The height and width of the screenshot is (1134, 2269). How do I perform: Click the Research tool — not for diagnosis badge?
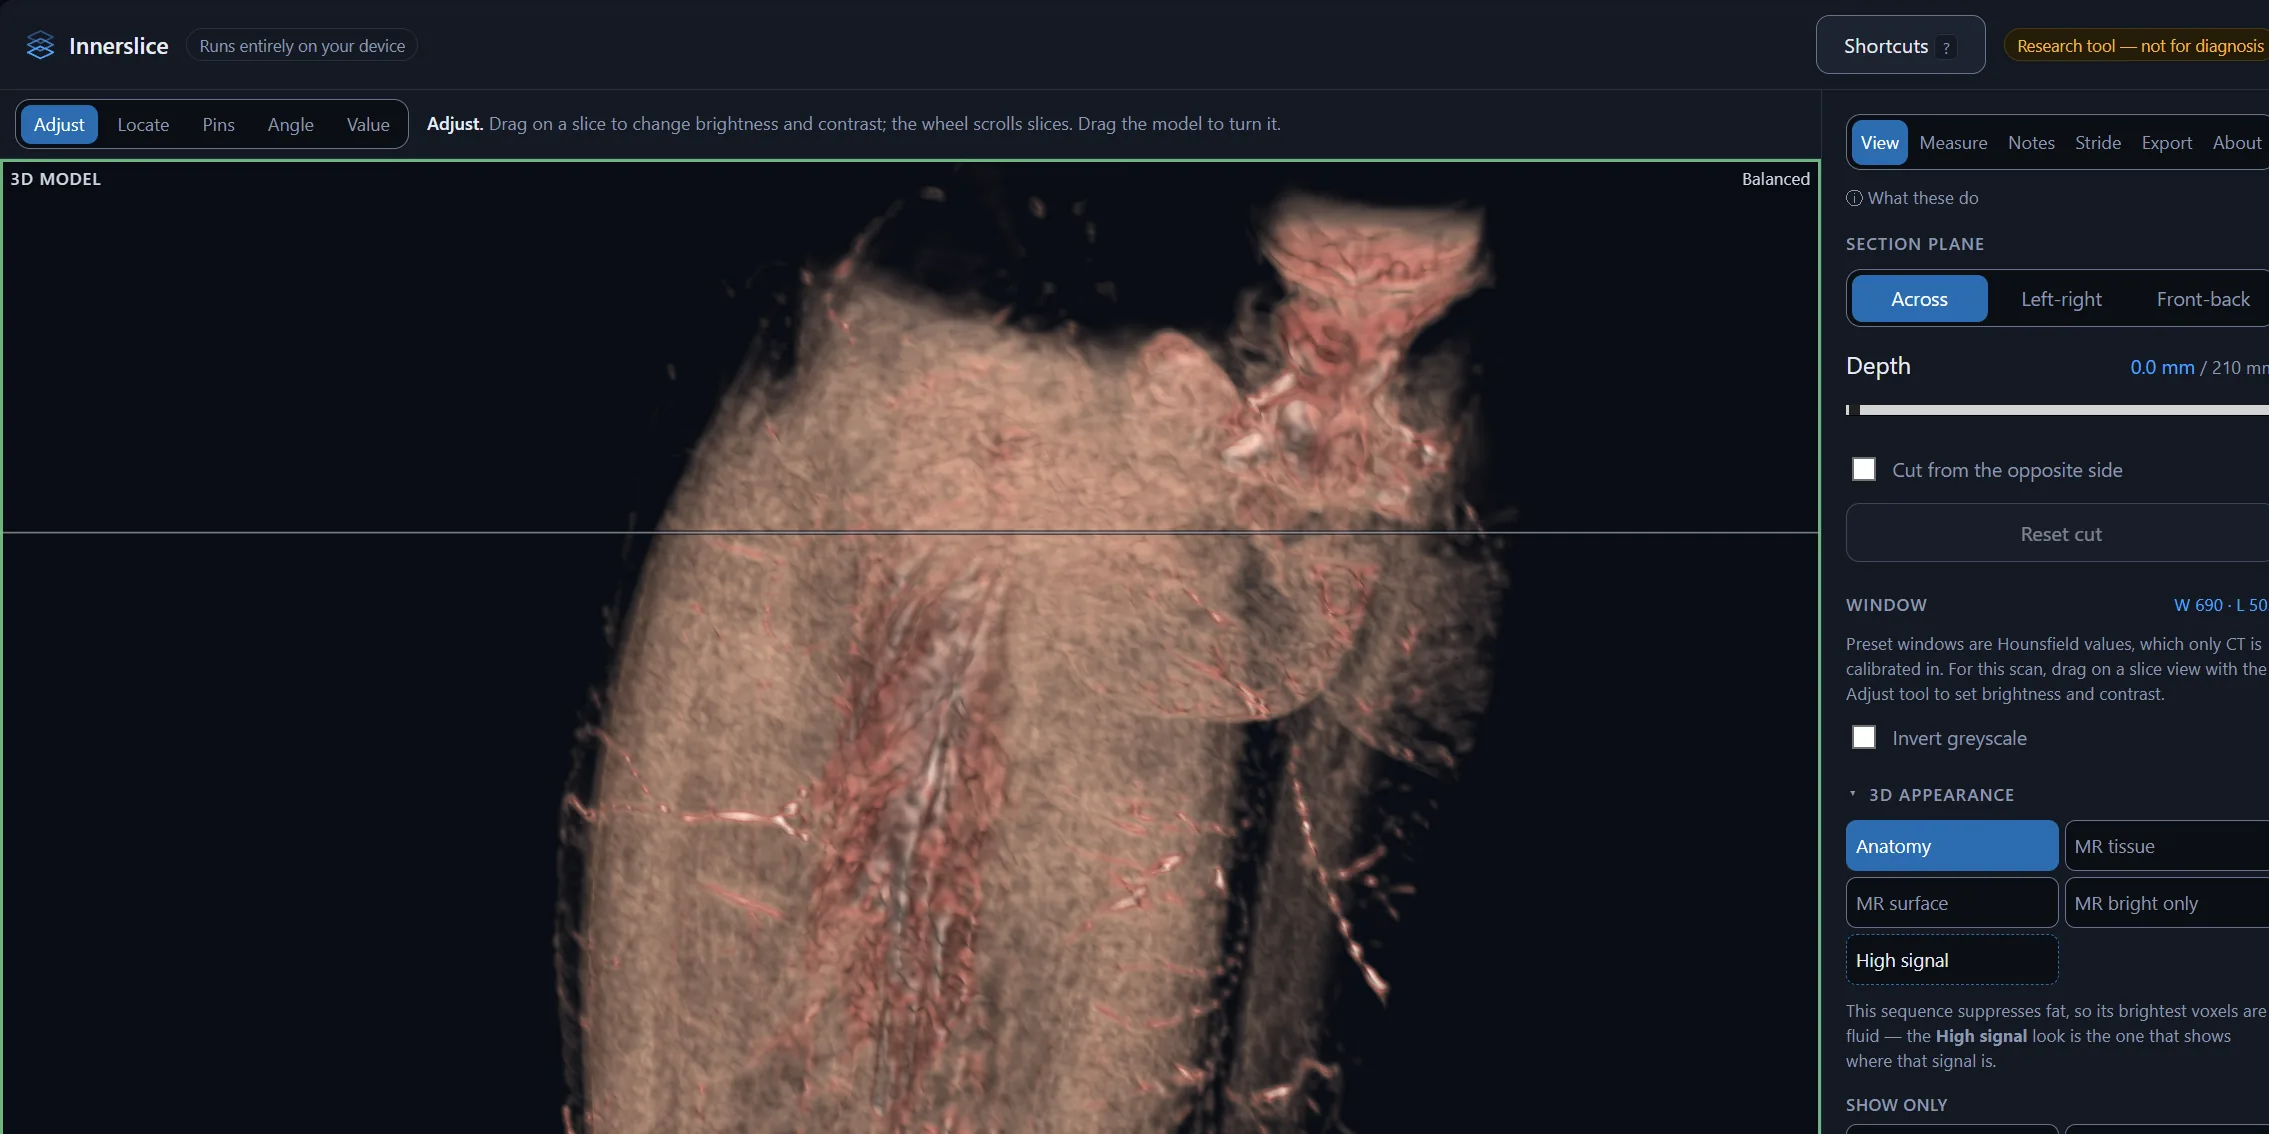(x=2138, y=45)
